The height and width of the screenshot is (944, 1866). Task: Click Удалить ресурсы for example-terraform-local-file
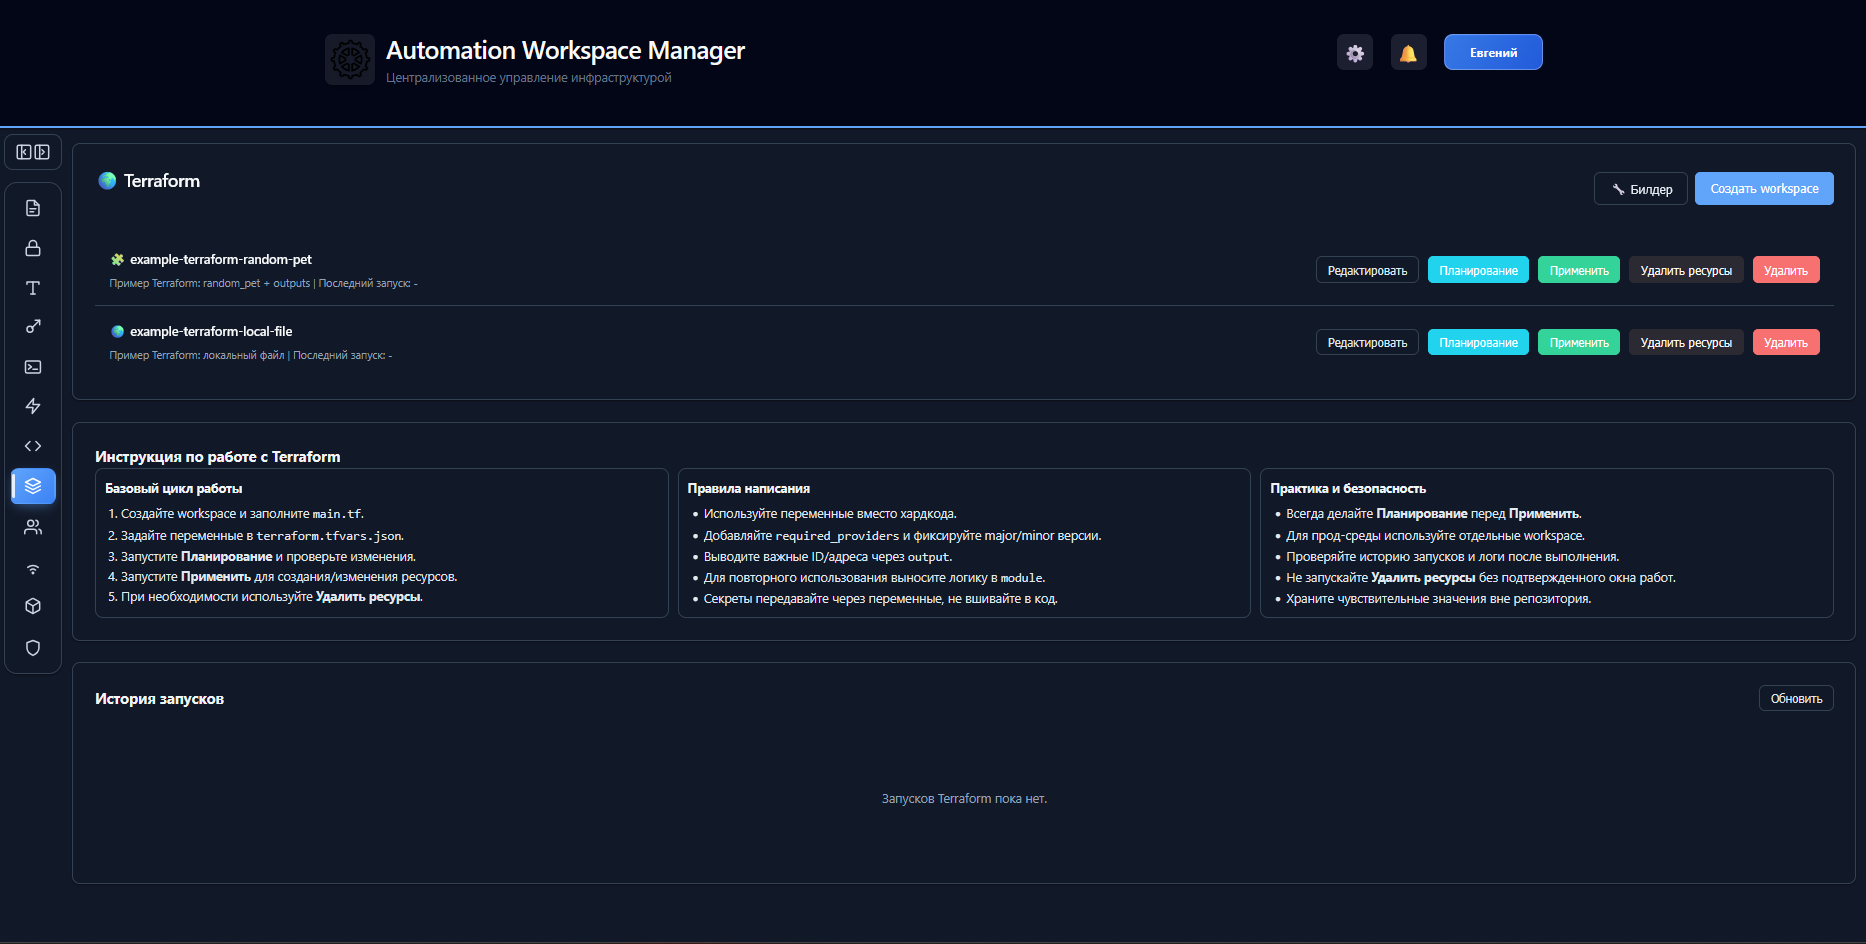tap(1686, 343)
